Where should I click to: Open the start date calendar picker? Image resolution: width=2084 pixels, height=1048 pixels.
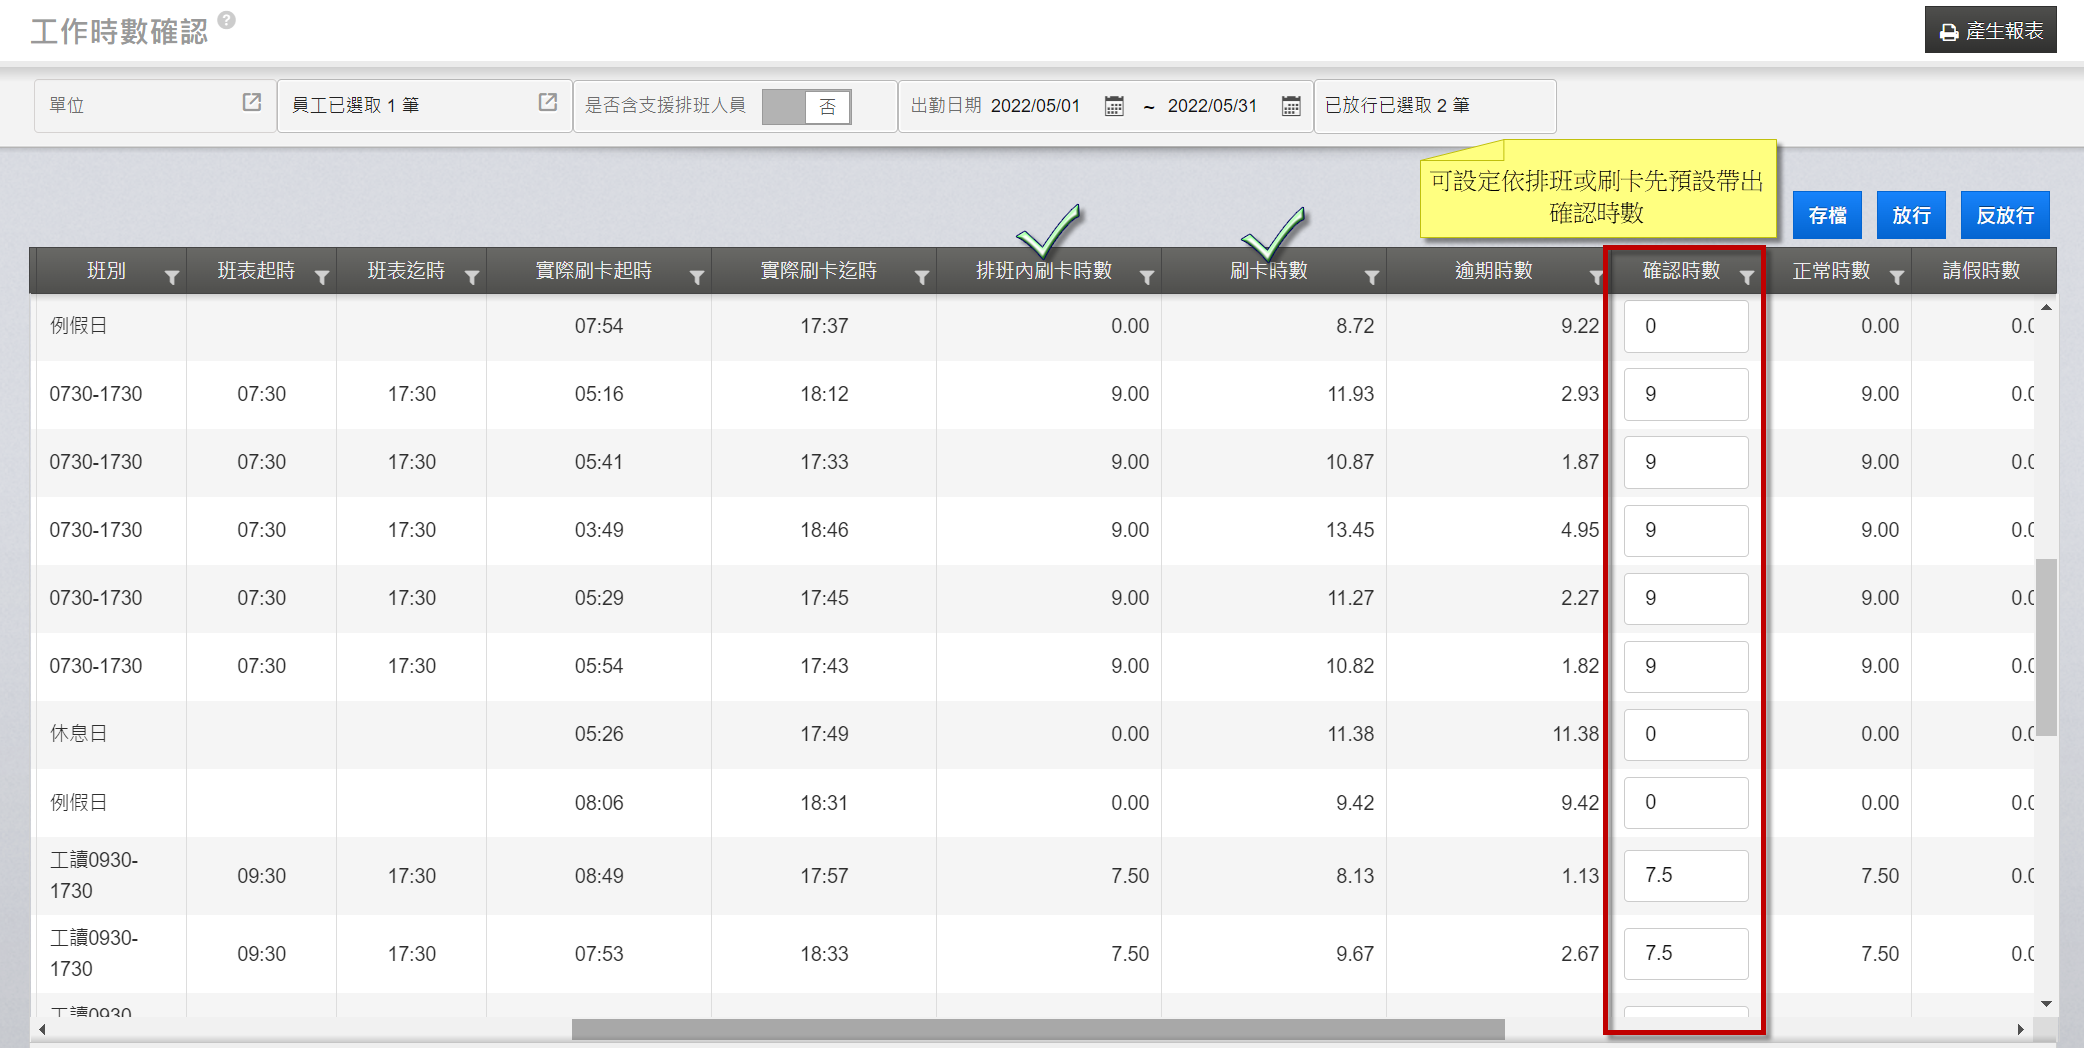1114,106
